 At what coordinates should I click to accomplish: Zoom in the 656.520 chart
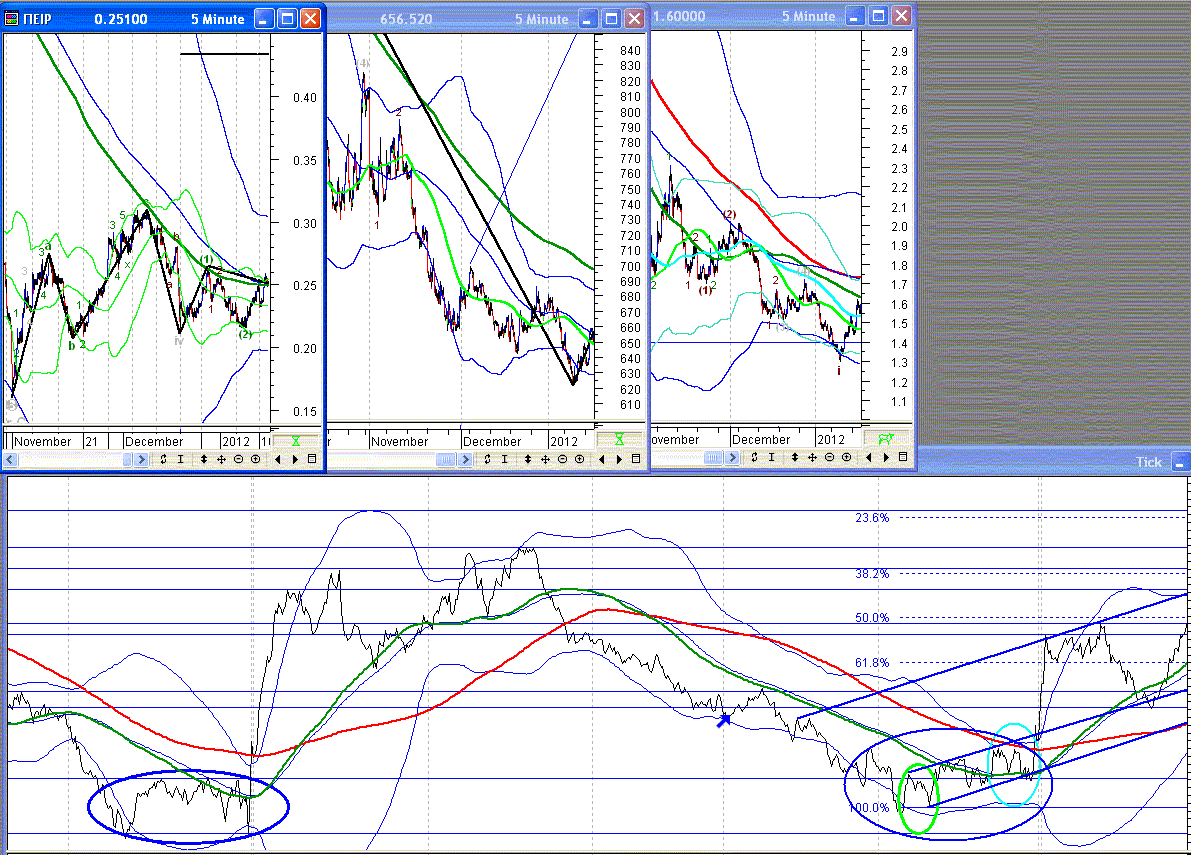[580, 459]
